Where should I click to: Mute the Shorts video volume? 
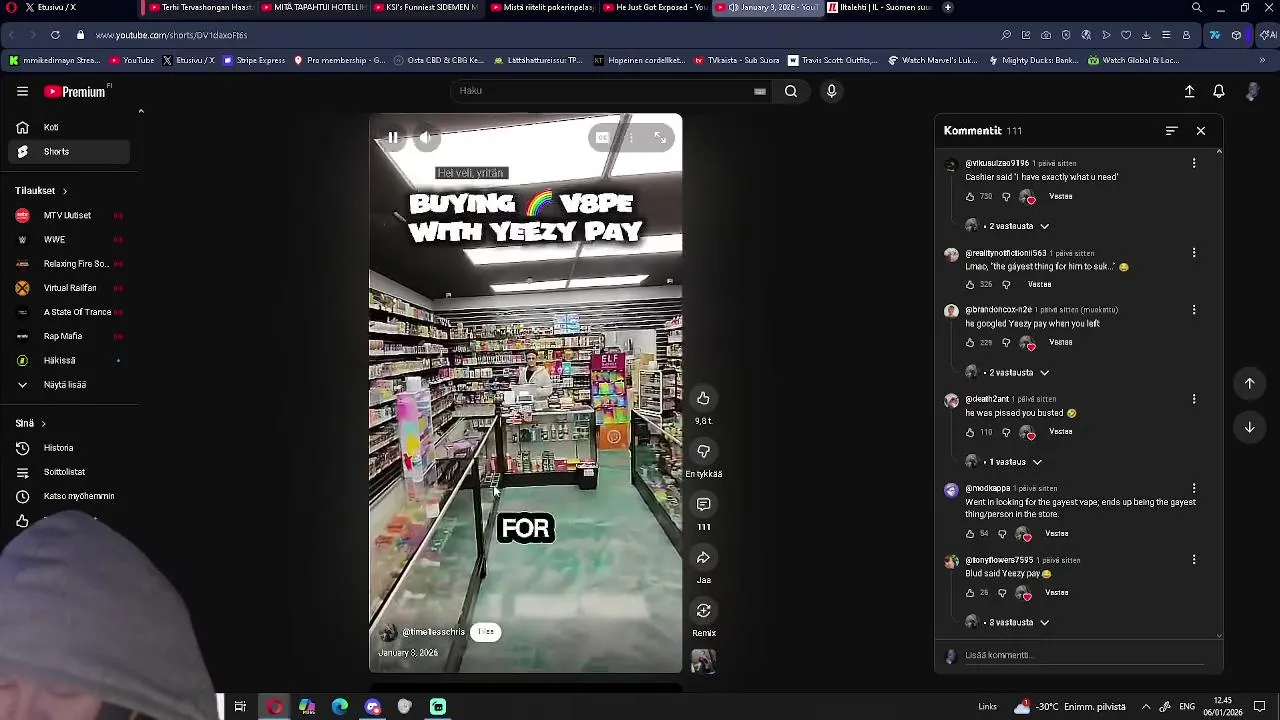tap(425, 138)
